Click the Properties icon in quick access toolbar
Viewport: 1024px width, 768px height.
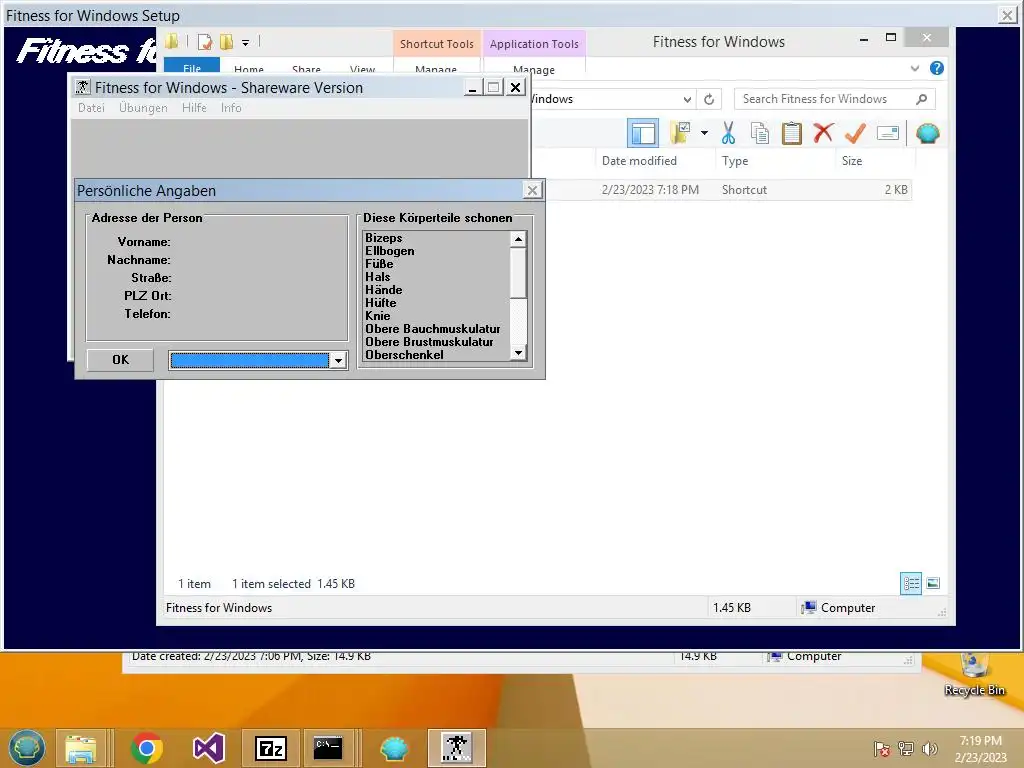click(205, 42)
